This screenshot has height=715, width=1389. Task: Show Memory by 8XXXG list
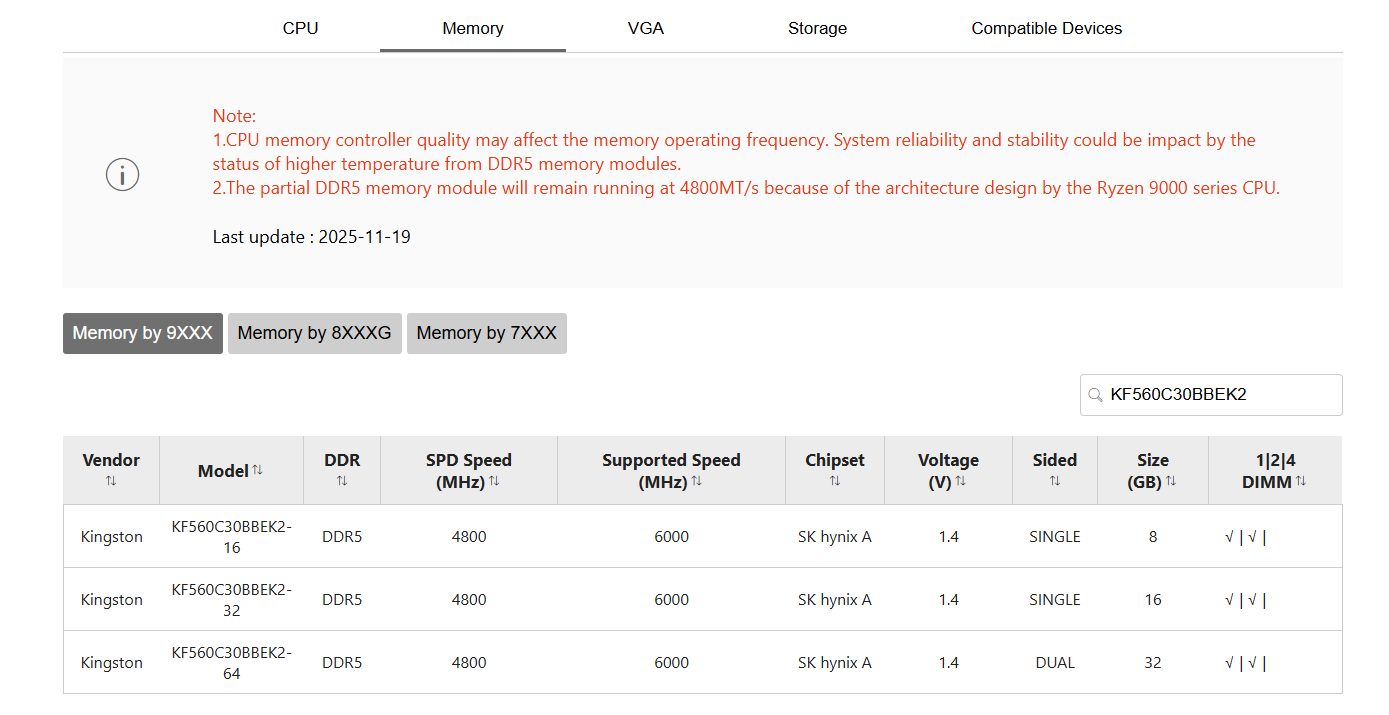pos(315,333)
